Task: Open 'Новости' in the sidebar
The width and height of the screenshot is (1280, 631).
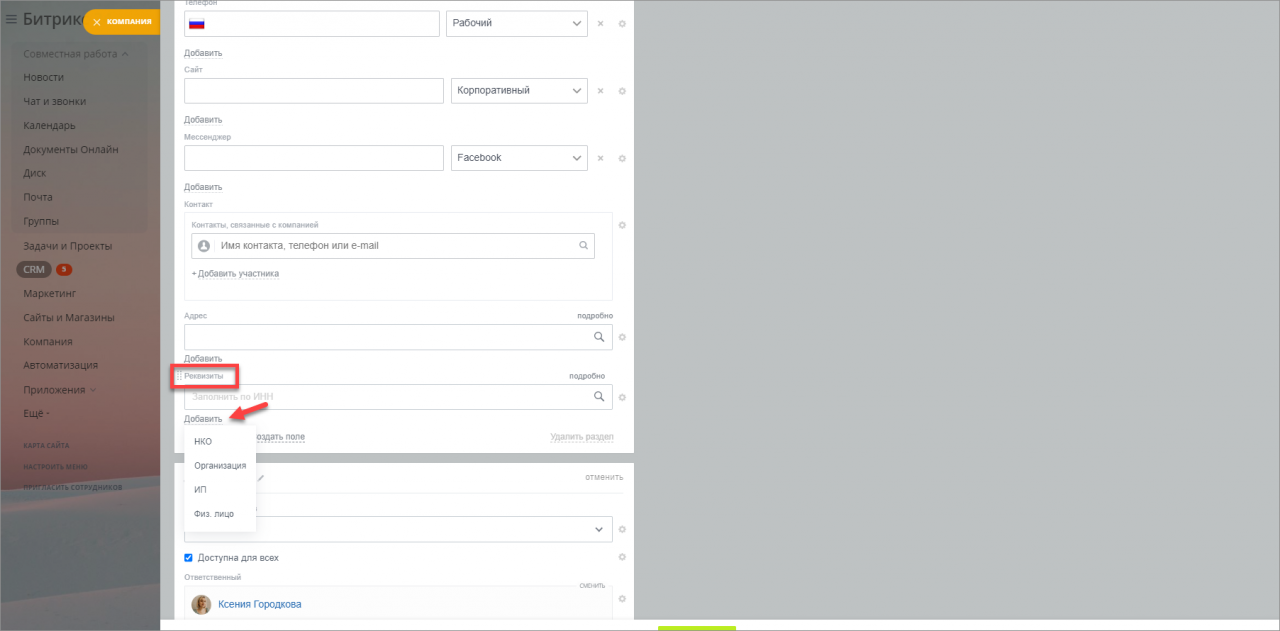Action: pos(44,77)
